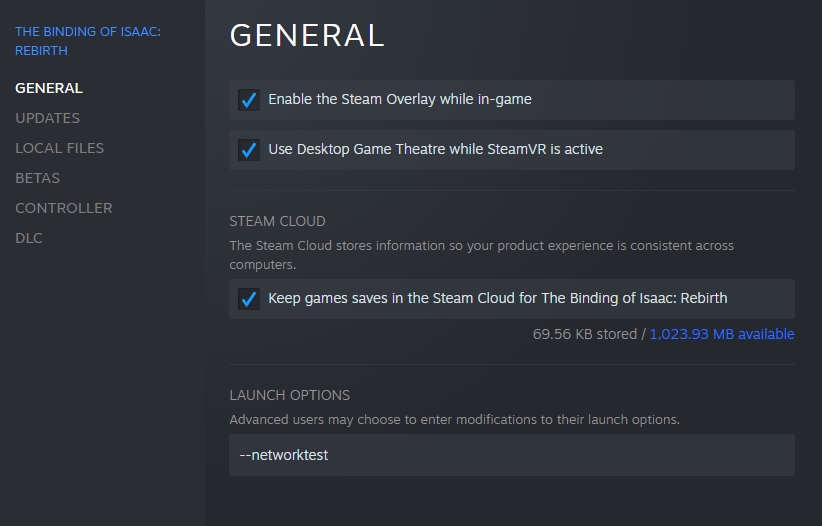Click the large GENERAL page heading
This screenshot has height=526, width=822.
(x=307, y=35)
